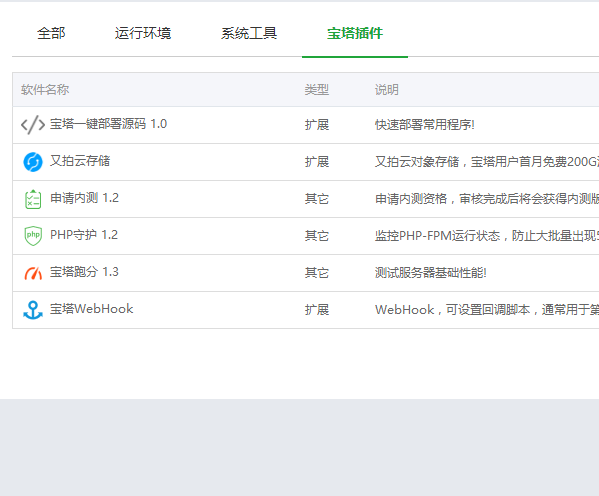Switch to the 全部 tab
Image resolution: width=599 pixels, height=496 pixels.
(x=51, y=33)
